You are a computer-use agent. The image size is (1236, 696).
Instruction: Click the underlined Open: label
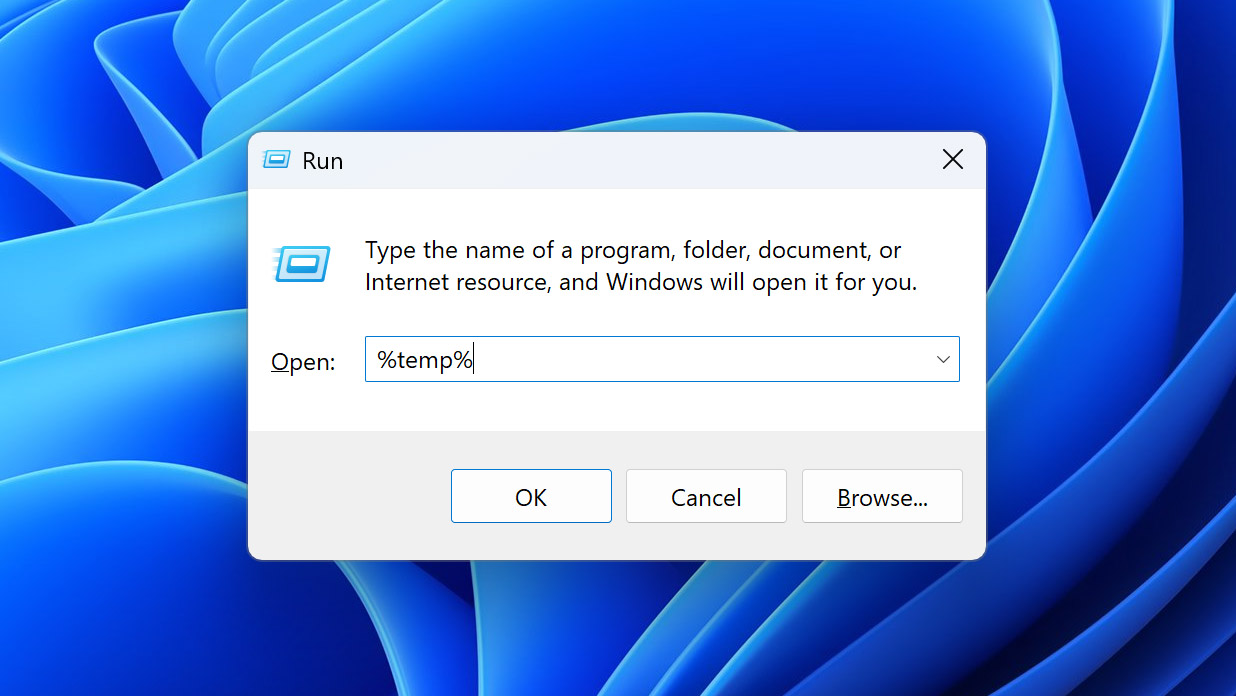(x=302, y=362)
